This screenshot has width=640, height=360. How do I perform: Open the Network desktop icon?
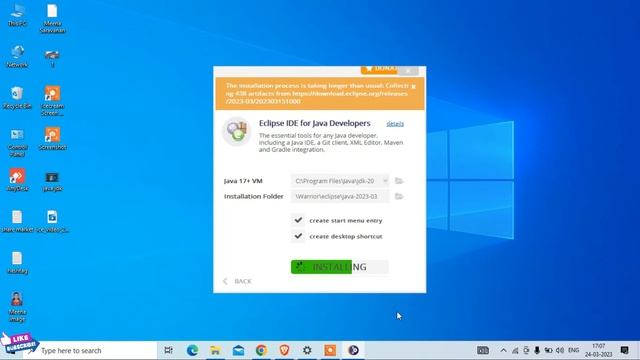tap(17, 56)
